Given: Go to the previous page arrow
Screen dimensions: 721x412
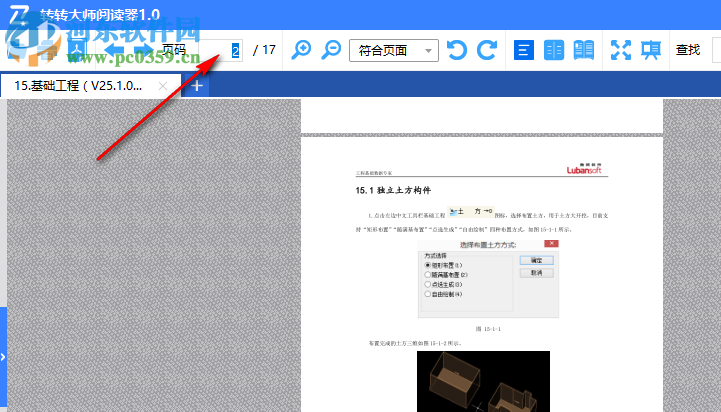Looking at the screenshot, I should 114,50.
